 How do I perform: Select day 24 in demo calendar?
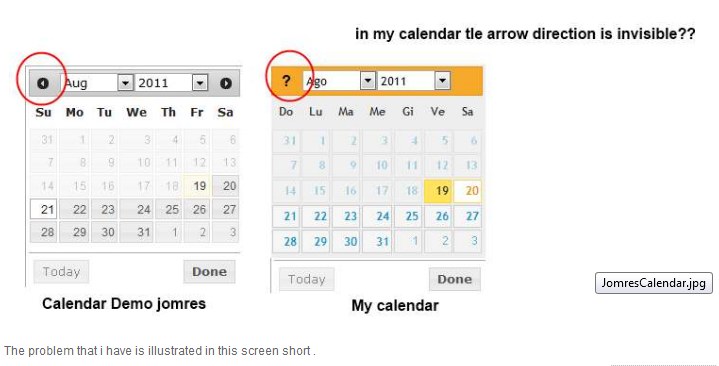[137, 209]
